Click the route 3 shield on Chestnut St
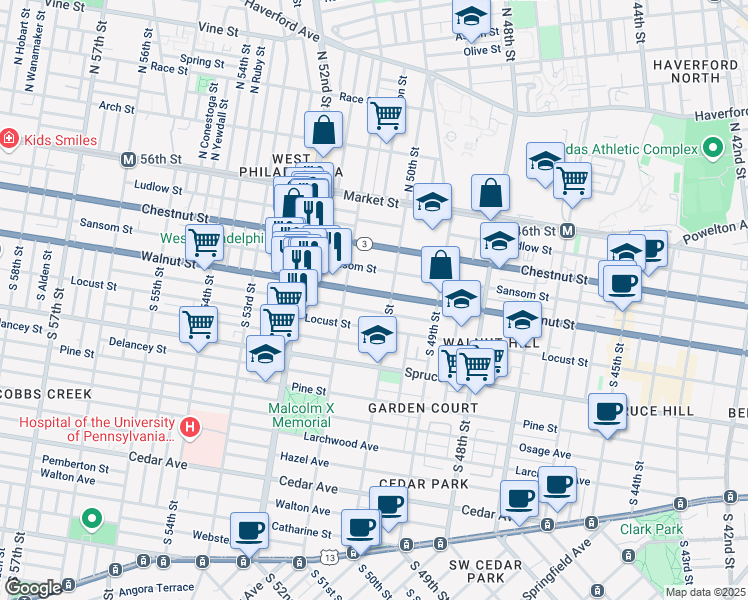The height and width of the screenshot is (600, 748). [364, 244]
